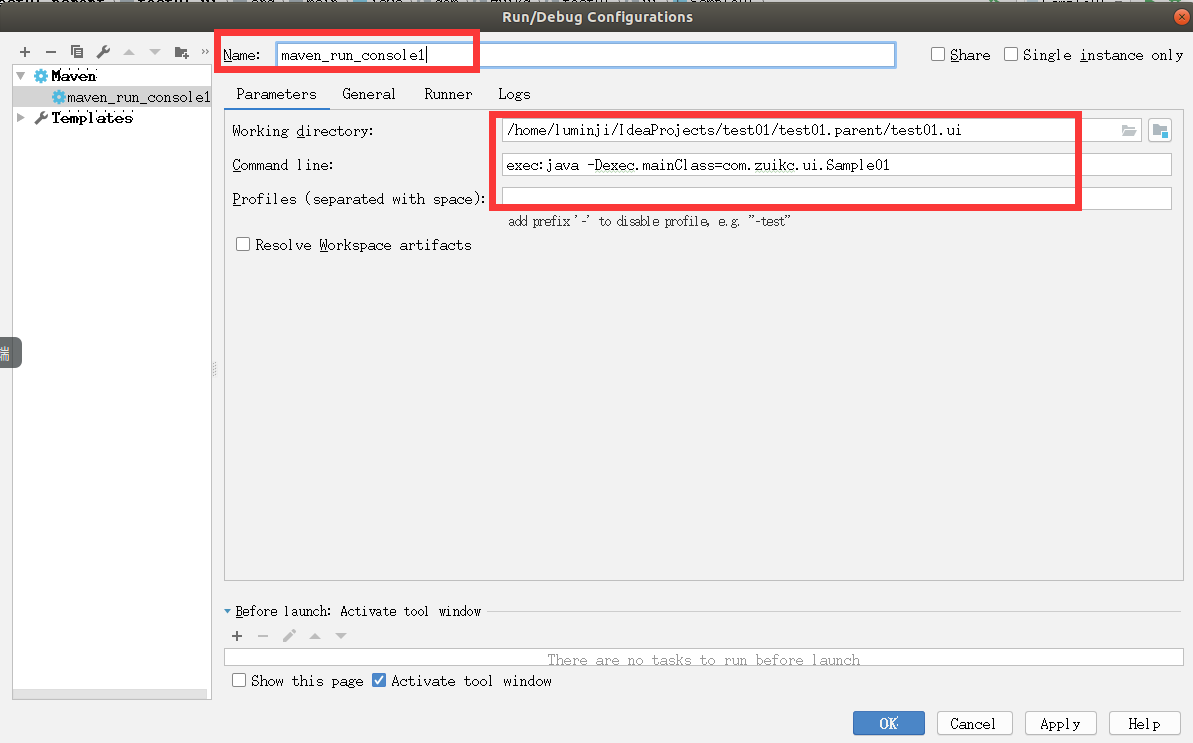This screenshot has height=743, width=1193.
Task: Copy configuration using duplicate icon
Action: point(77,52)
